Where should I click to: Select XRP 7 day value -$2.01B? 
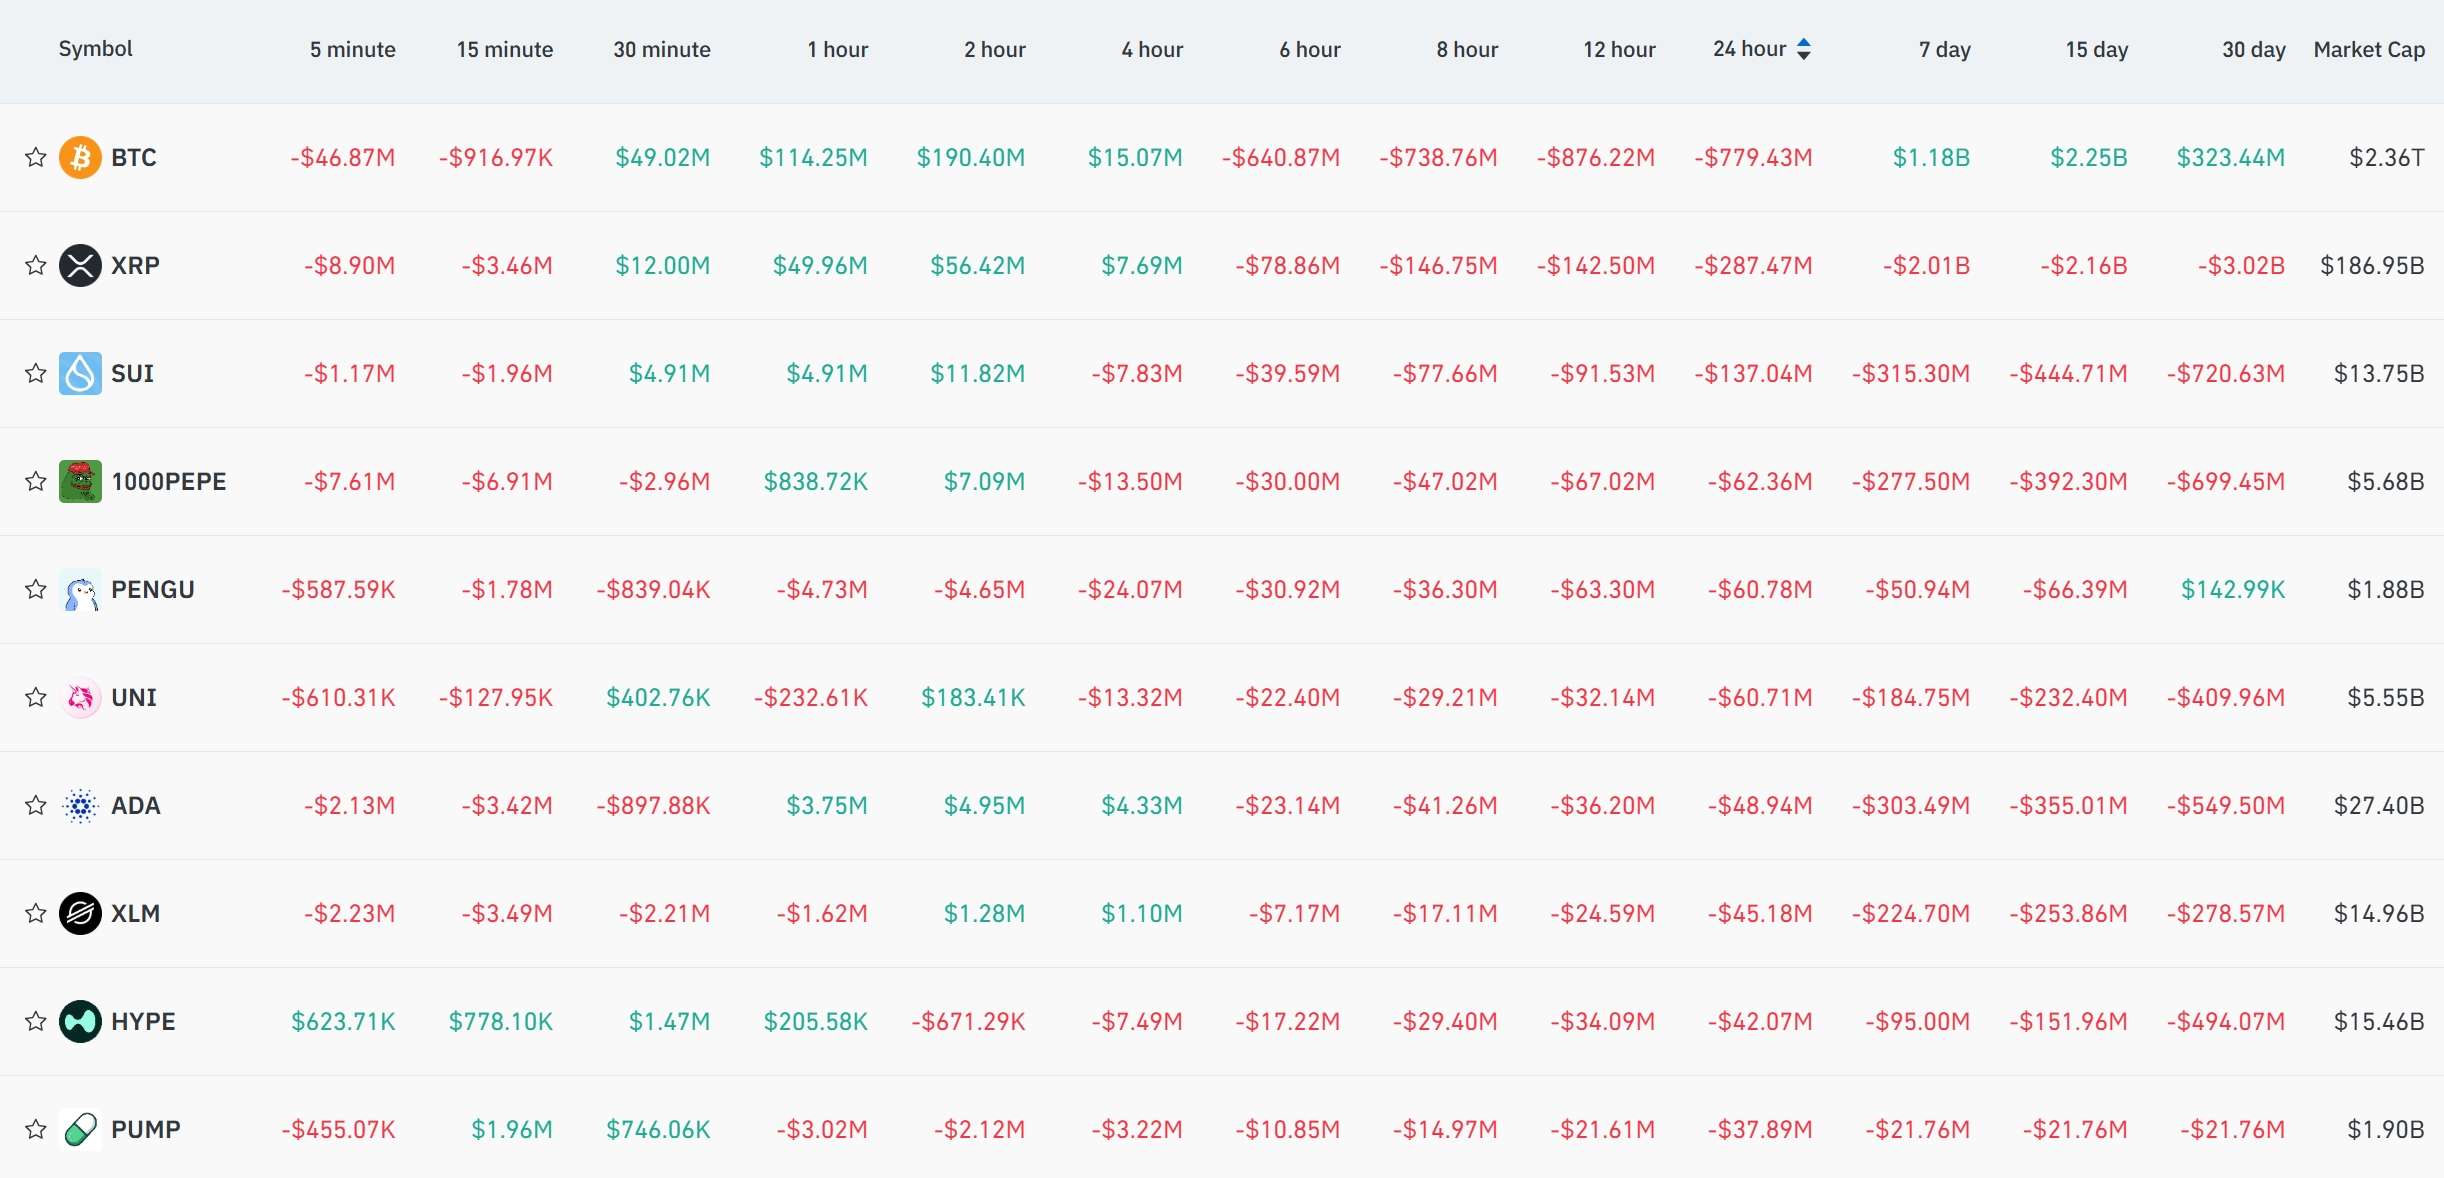click(x=1926, y=265)
